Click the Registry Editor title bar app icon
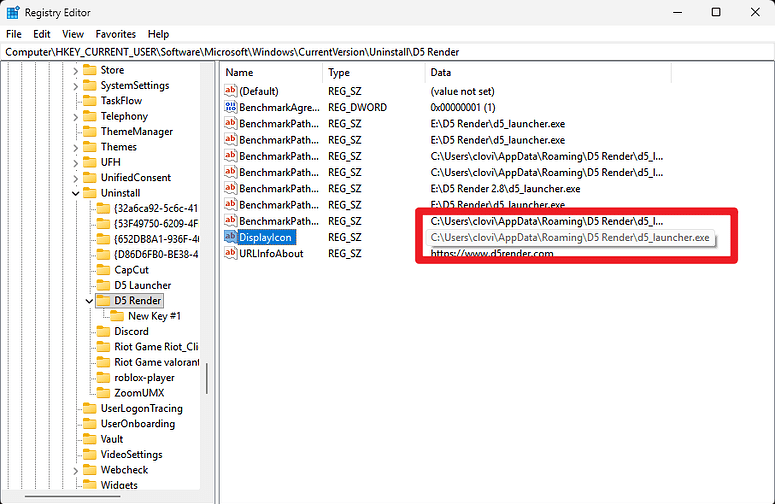 (x=13, y=12)
